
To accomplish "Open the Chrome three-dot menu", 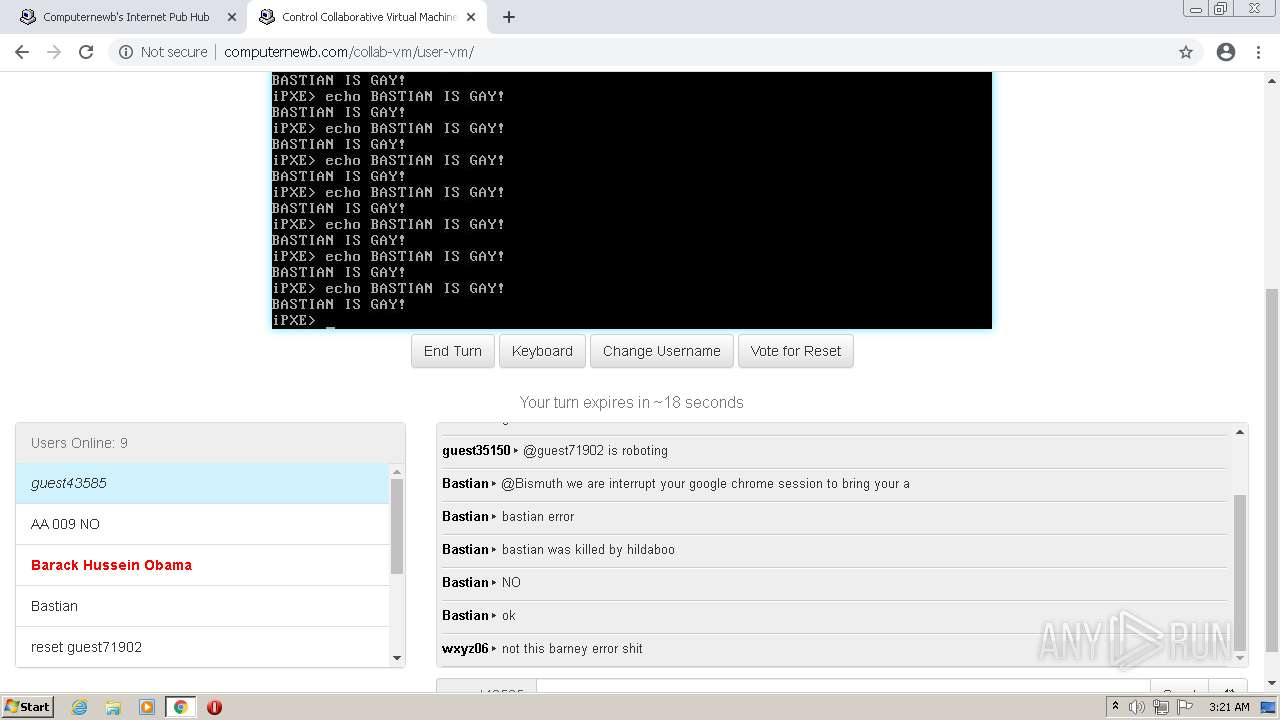I will [x=1260, y=52].
